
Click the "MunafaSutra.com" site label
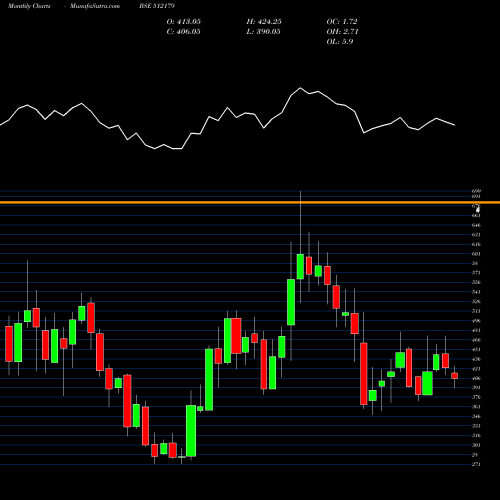[x=95, y=6]
